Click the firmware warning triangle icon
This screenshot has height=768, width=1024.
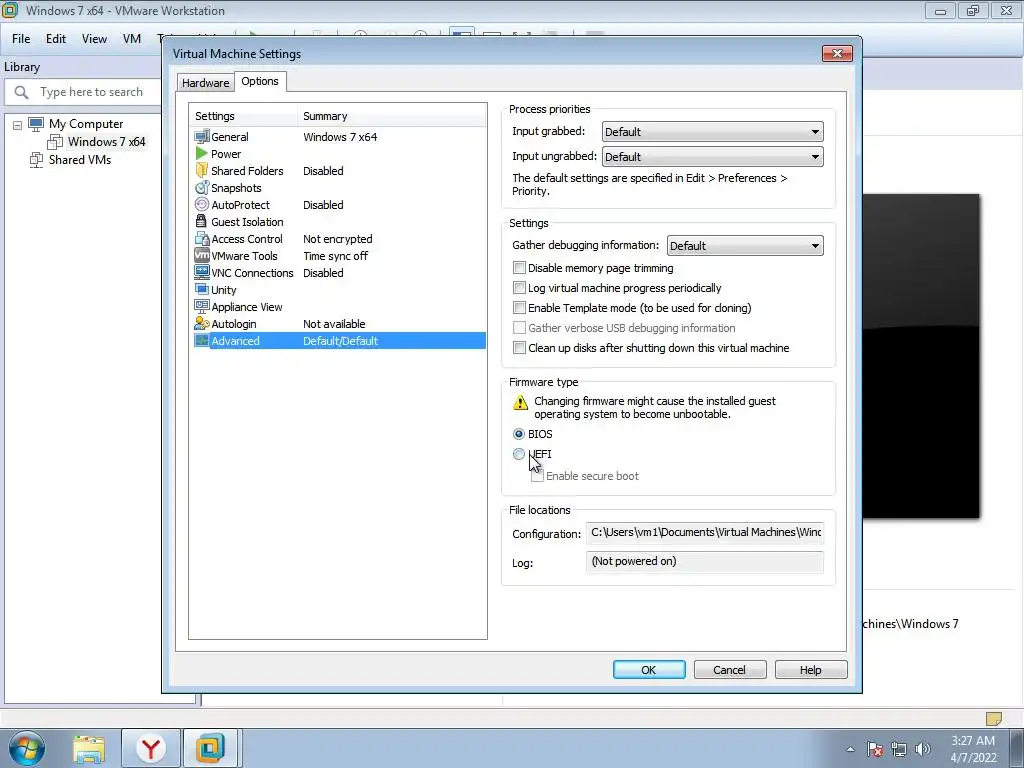pos(520,402)
